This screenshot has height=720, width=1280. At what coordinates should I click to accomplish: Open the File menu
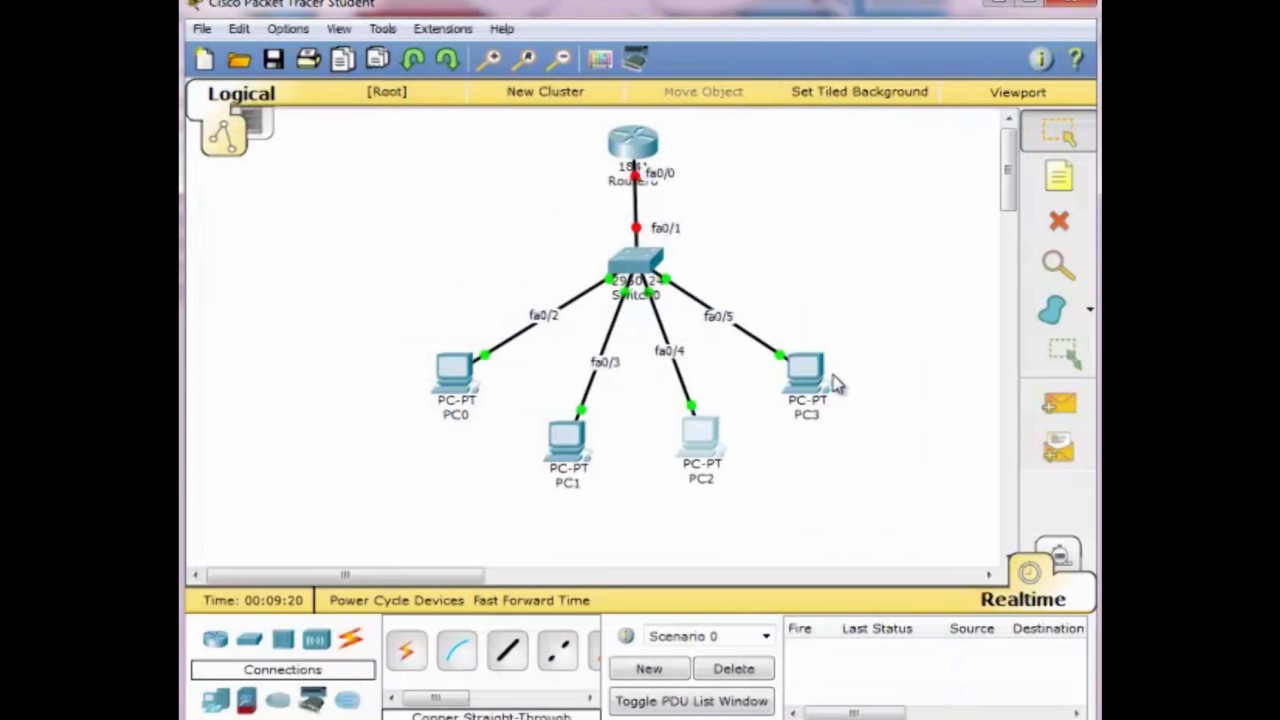(x=202, y=29)
